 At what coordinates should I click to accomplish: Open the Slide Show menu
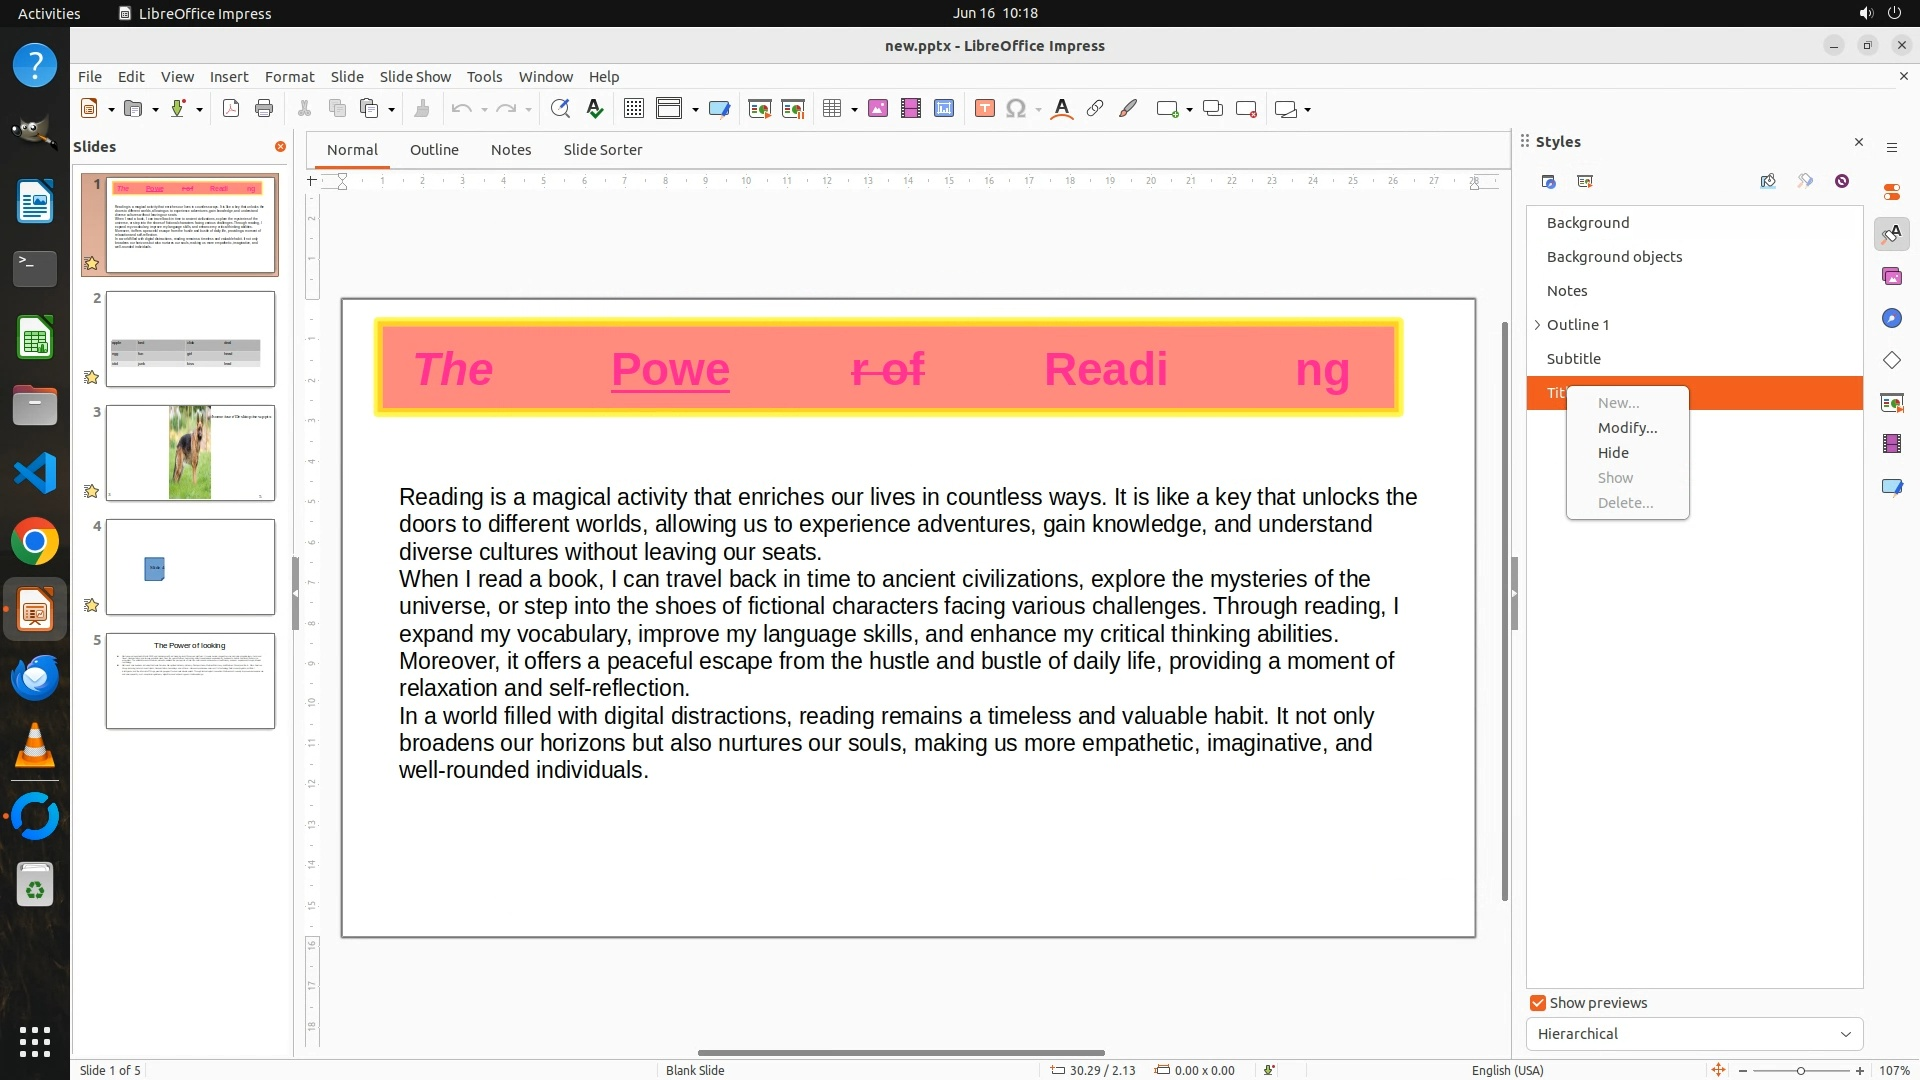pyautogui.click(x=415, y=77)
